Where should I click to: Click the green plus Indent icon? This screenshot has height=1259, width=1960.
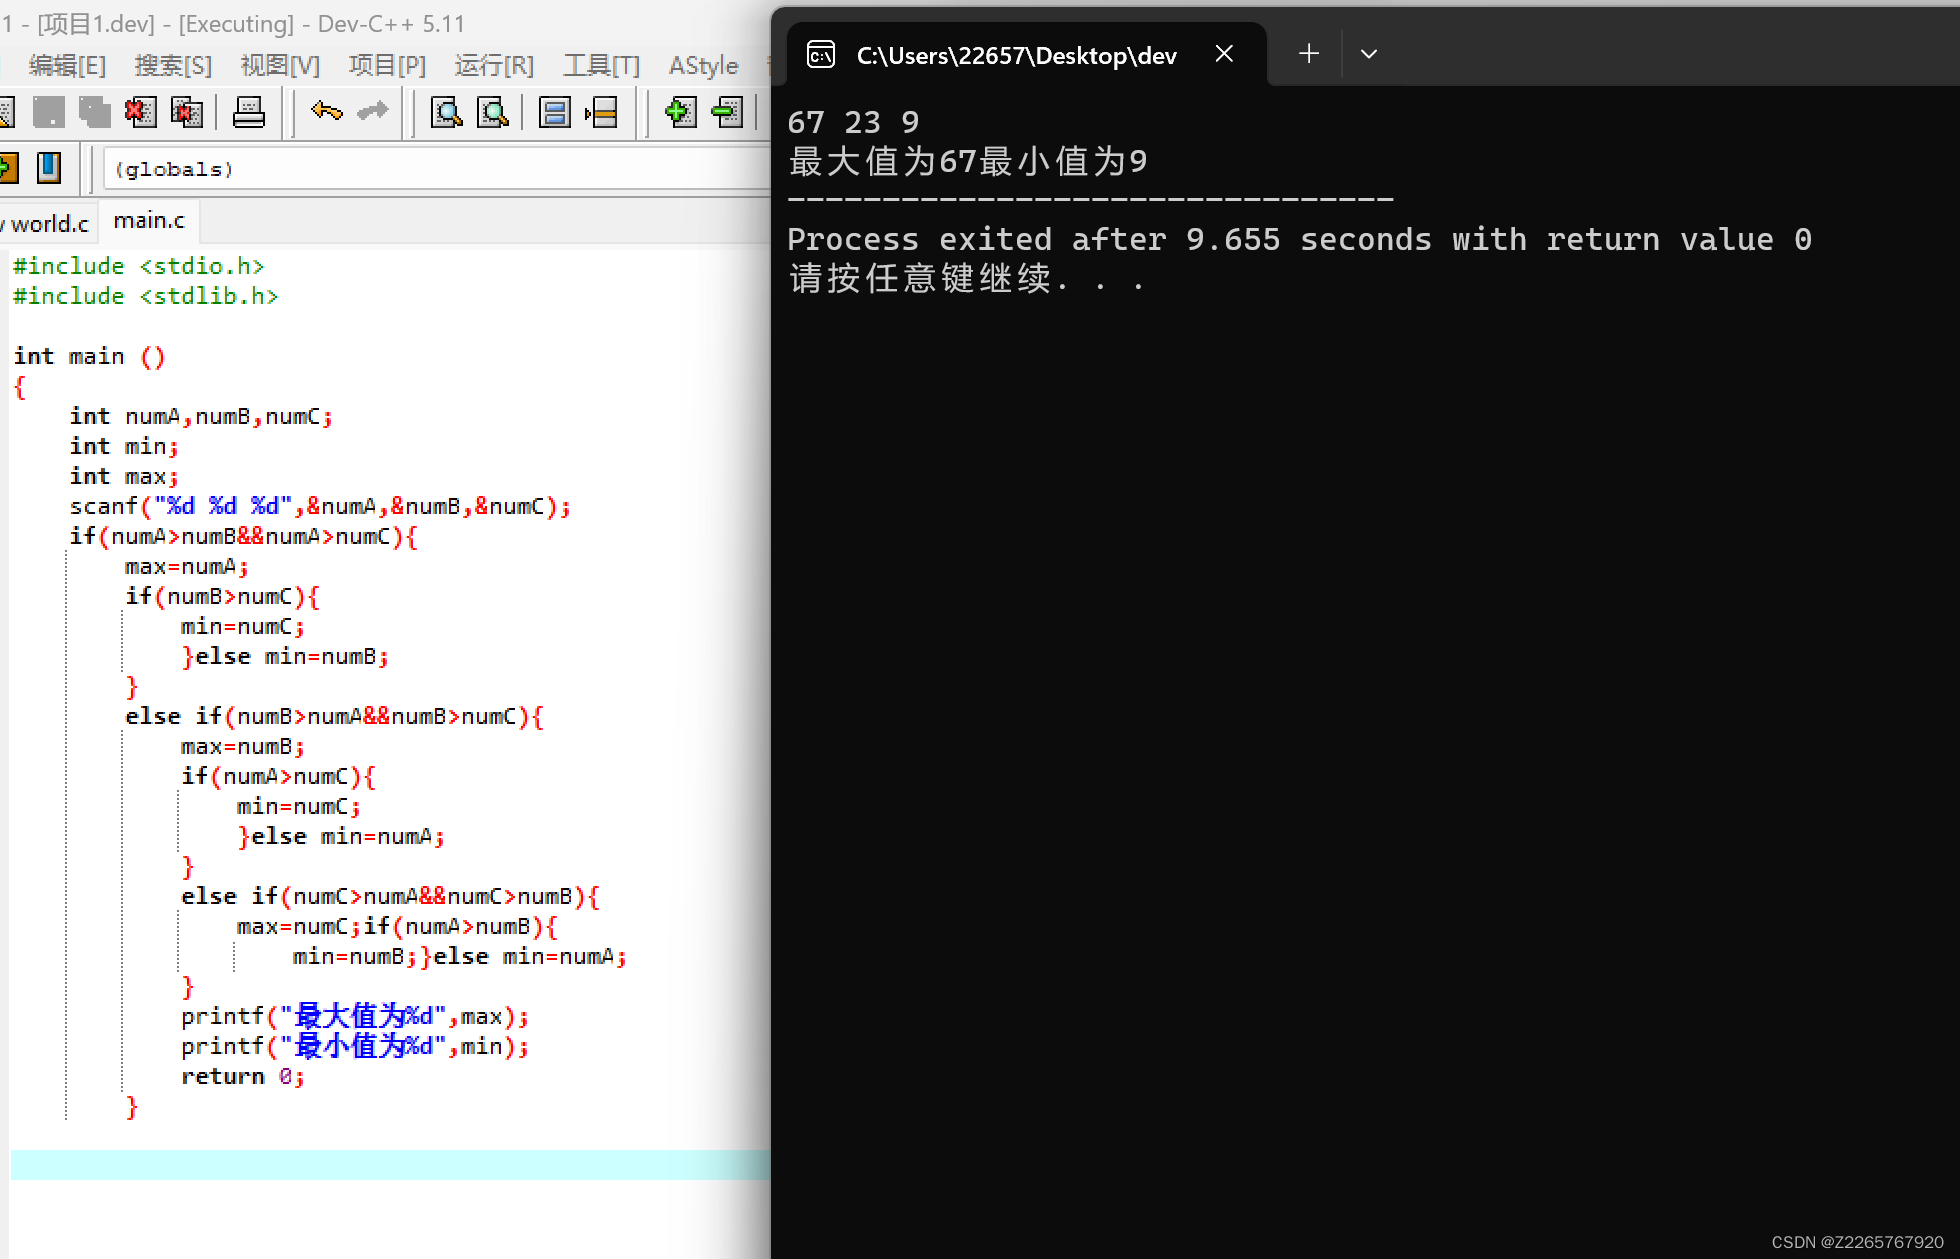click(679, 111)
